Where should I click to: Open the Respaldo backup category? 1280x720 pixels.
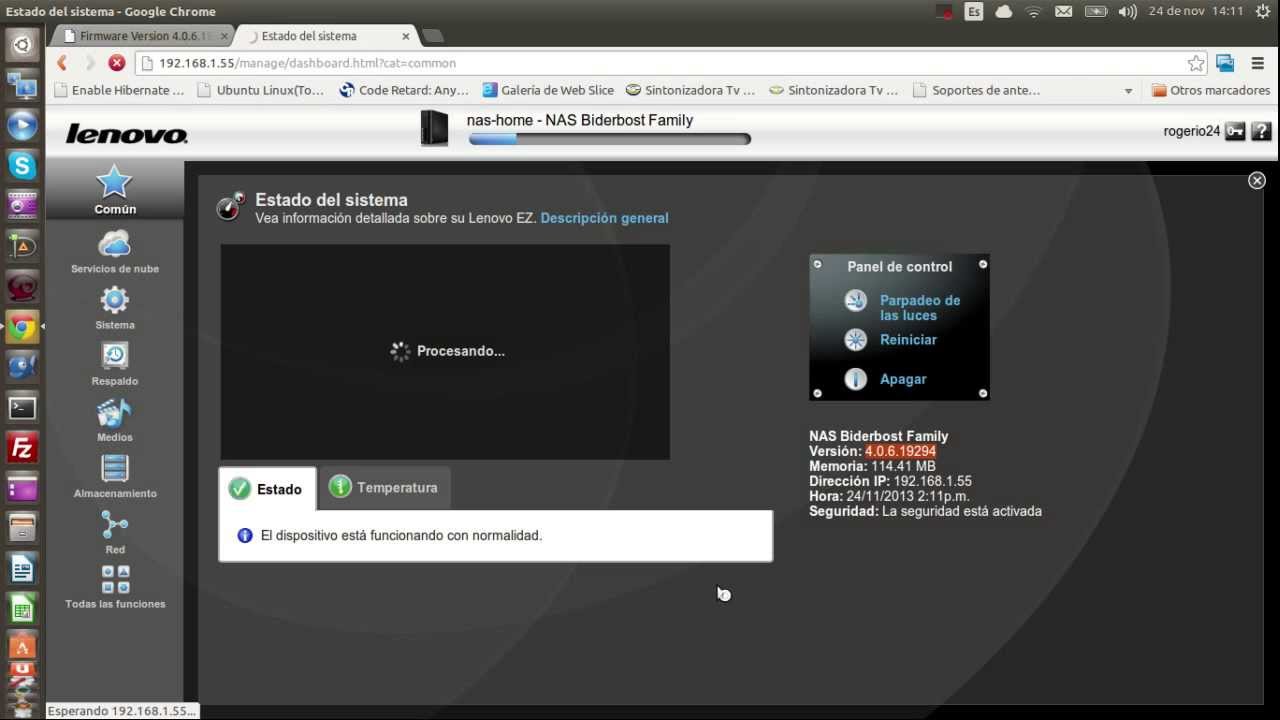(x=114, y=364)
